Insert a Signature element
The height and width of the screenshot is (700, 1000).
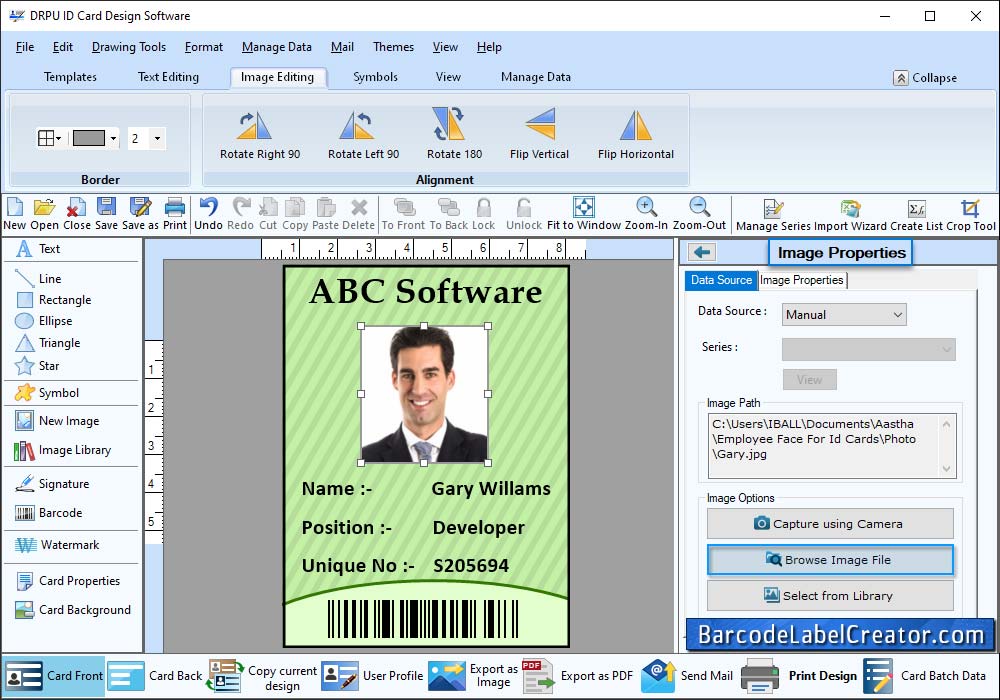tap(52, 484)
